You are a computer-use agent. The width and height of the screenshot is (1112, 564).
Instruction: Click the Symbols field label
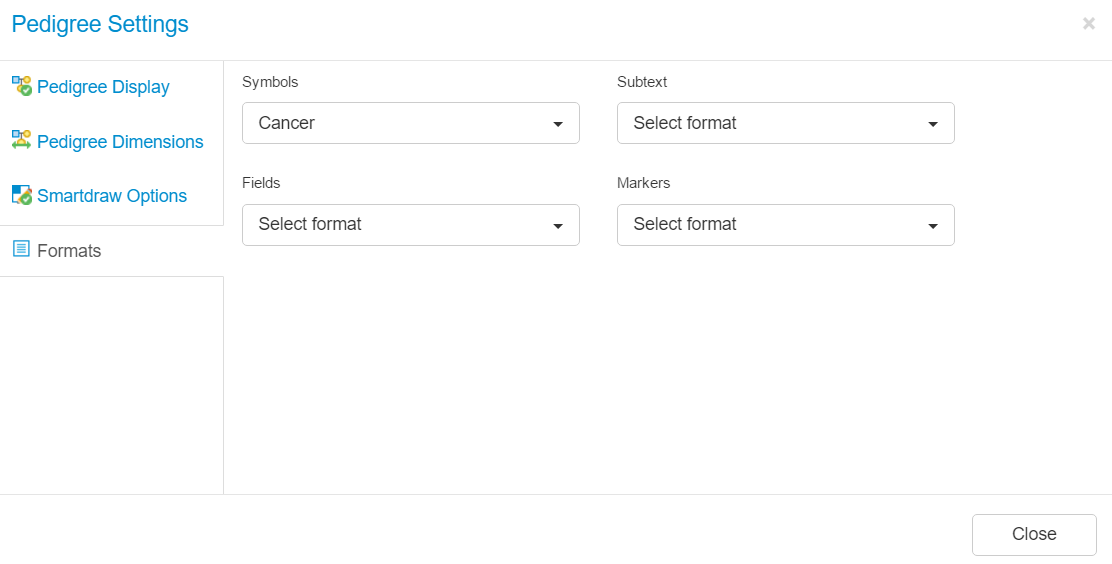tap(270, 82)
